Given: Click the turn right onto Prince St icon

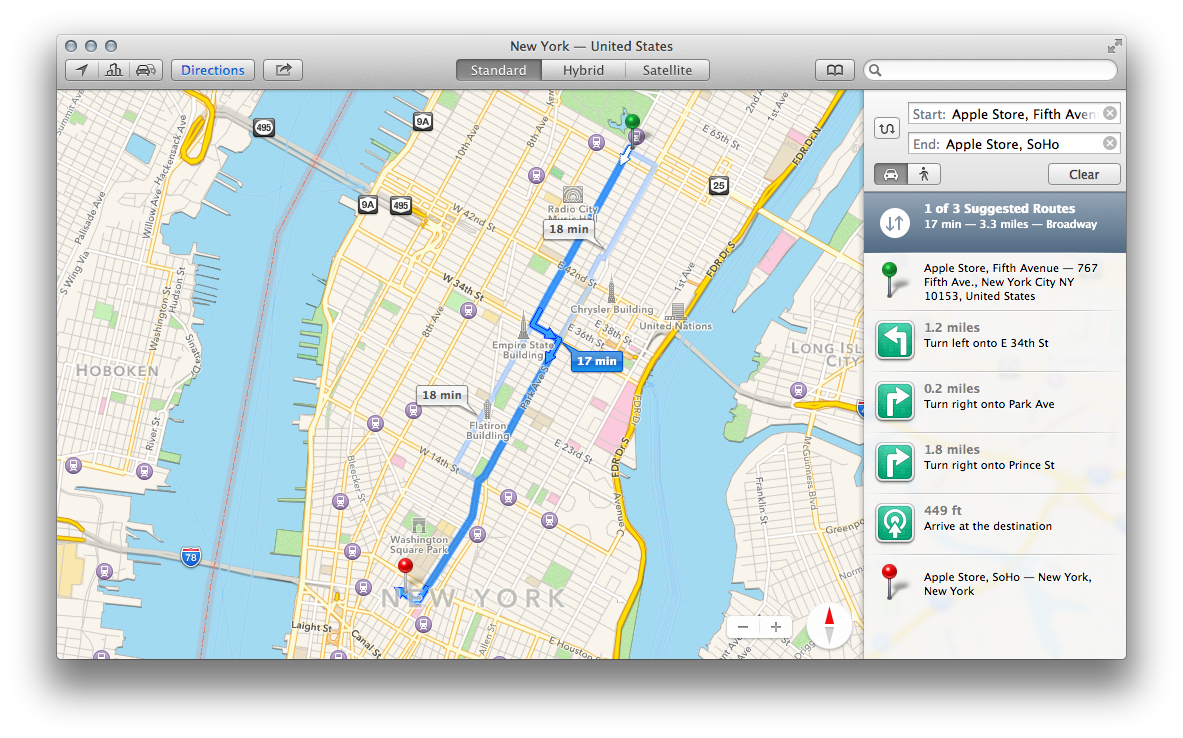Looking at the screenshot, I should point(895,463).
